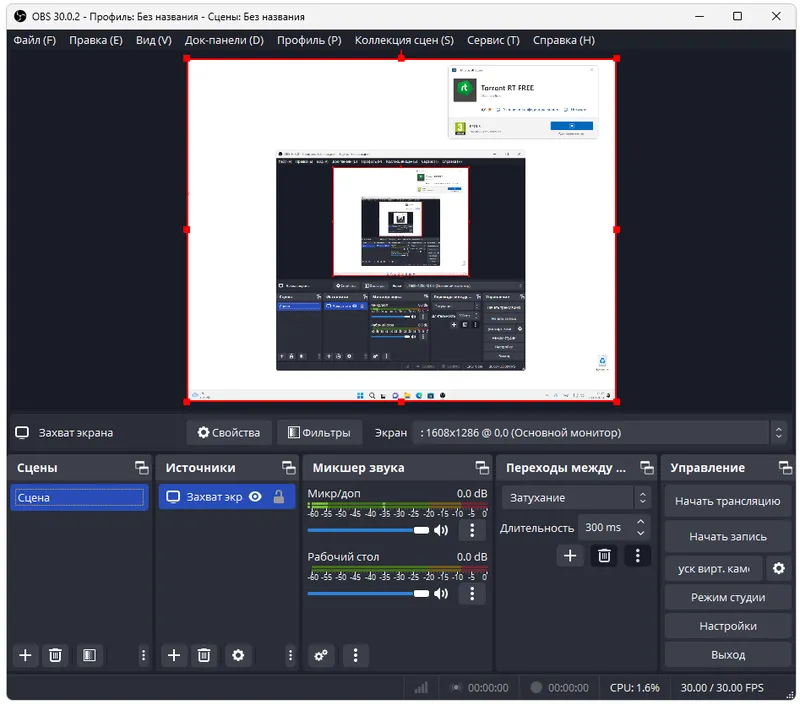Image resolution: width=800 pixels, height=705 pixels.
Task: Open the Док-панели (D) menu
Action: point(224,40)
